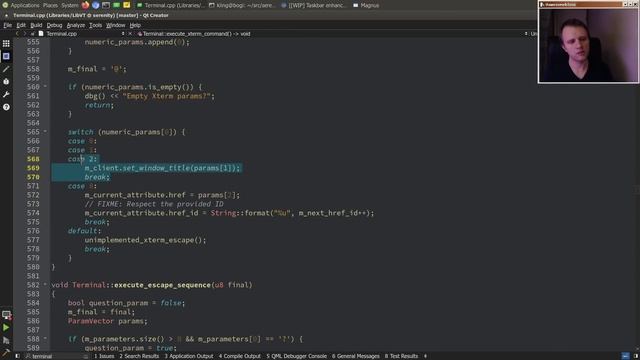
Task: Open the Compile Output pane
Action: point(240,356)
